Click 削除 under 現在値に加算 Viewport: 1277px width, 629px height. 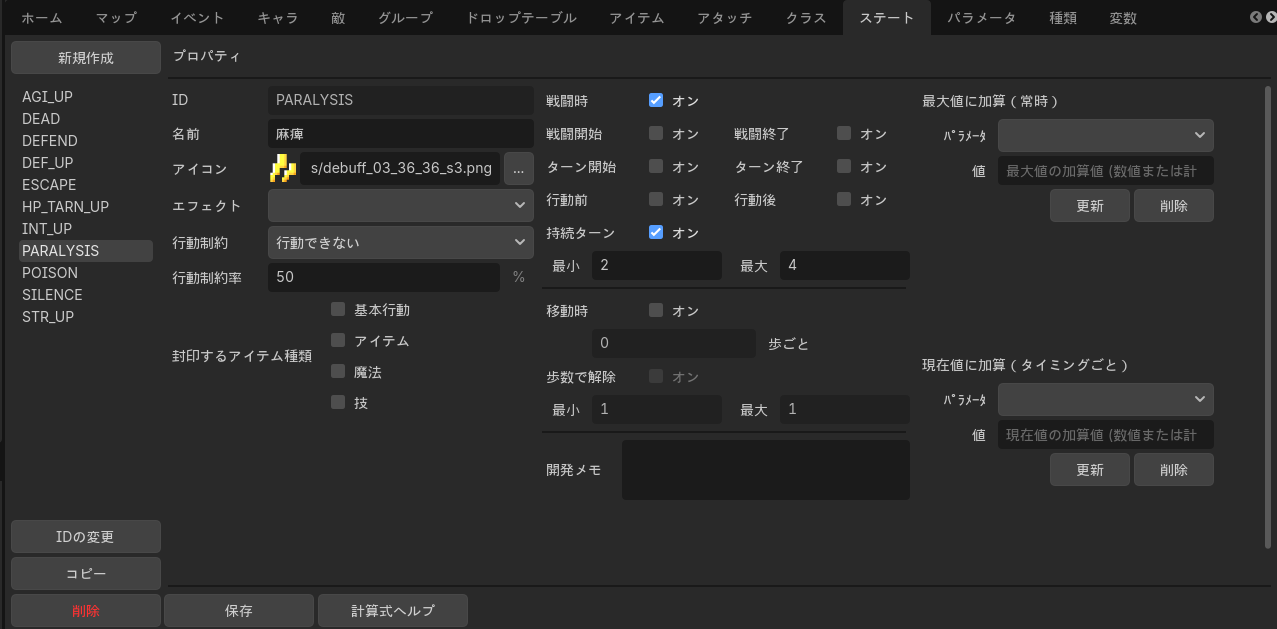[1174, 470]
